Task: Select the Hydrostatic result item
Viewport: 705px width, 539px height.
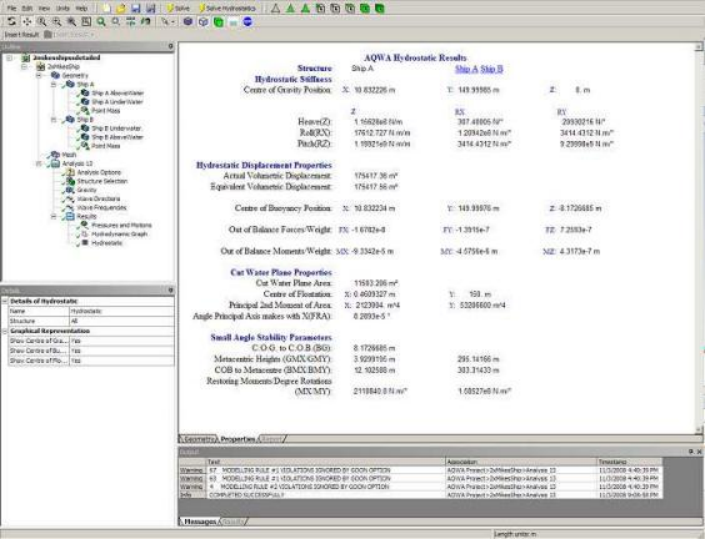Action: [107, 243]
